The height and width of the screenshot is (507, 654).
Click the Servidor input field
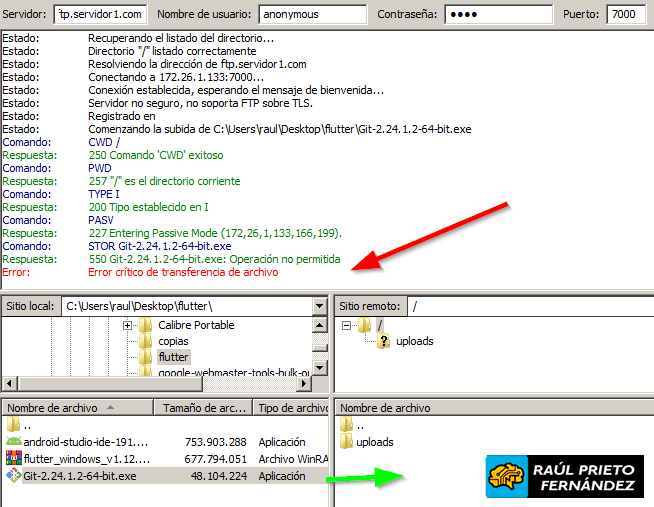click(101, 15)
